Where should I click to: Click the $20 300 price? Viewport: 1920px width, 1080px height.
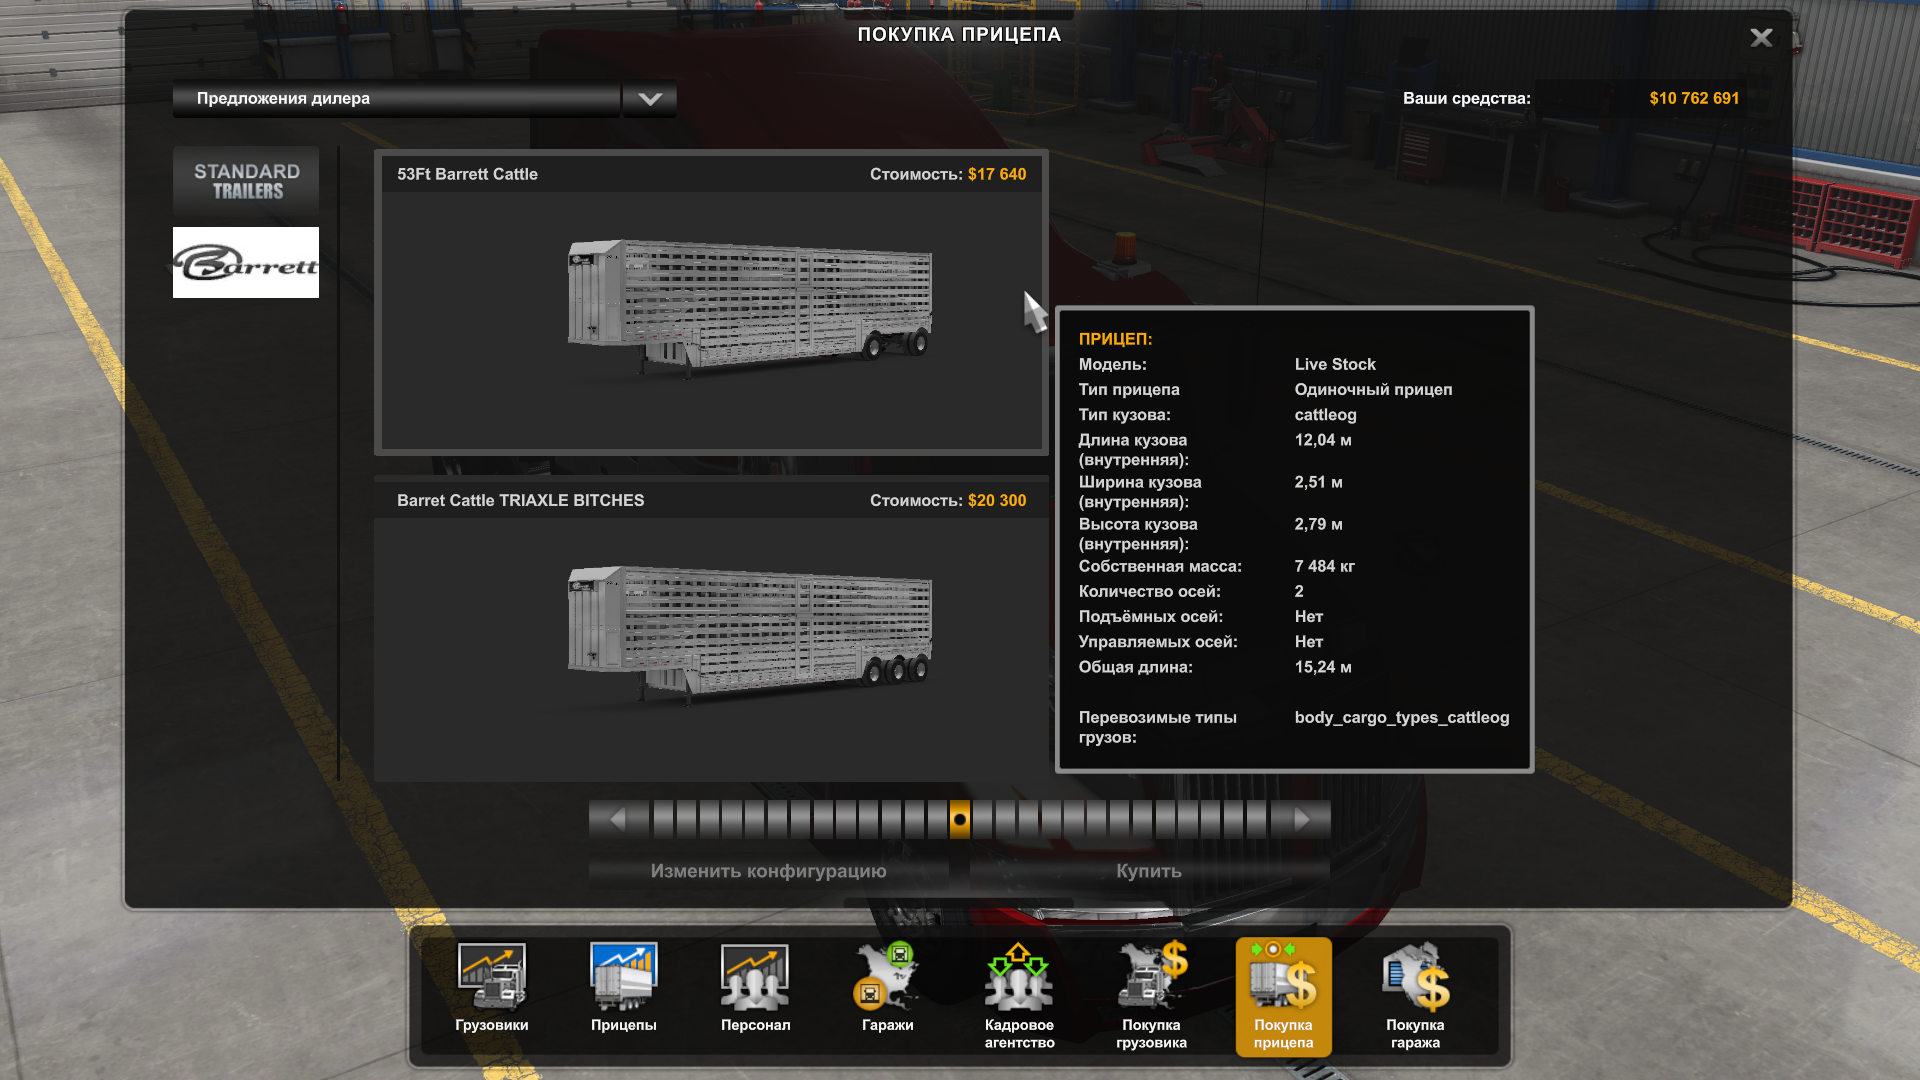(996, 500)
